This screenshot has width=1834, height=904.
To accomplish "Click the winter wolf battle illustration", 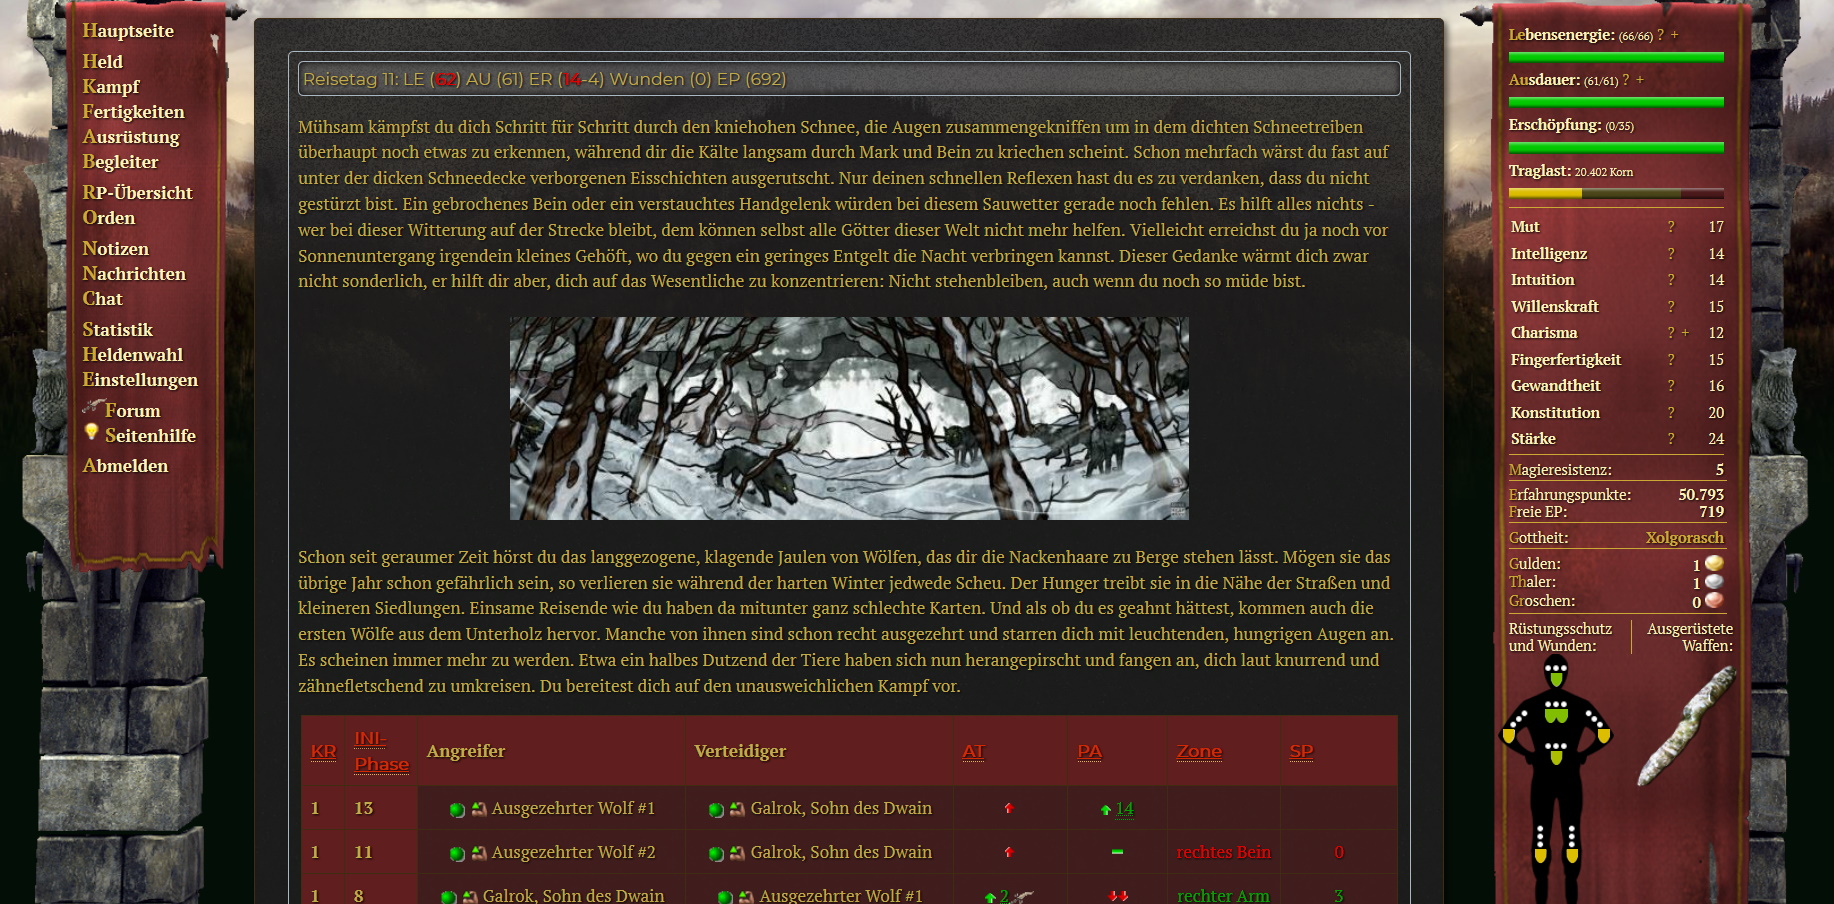I will (x=848, y=420).
